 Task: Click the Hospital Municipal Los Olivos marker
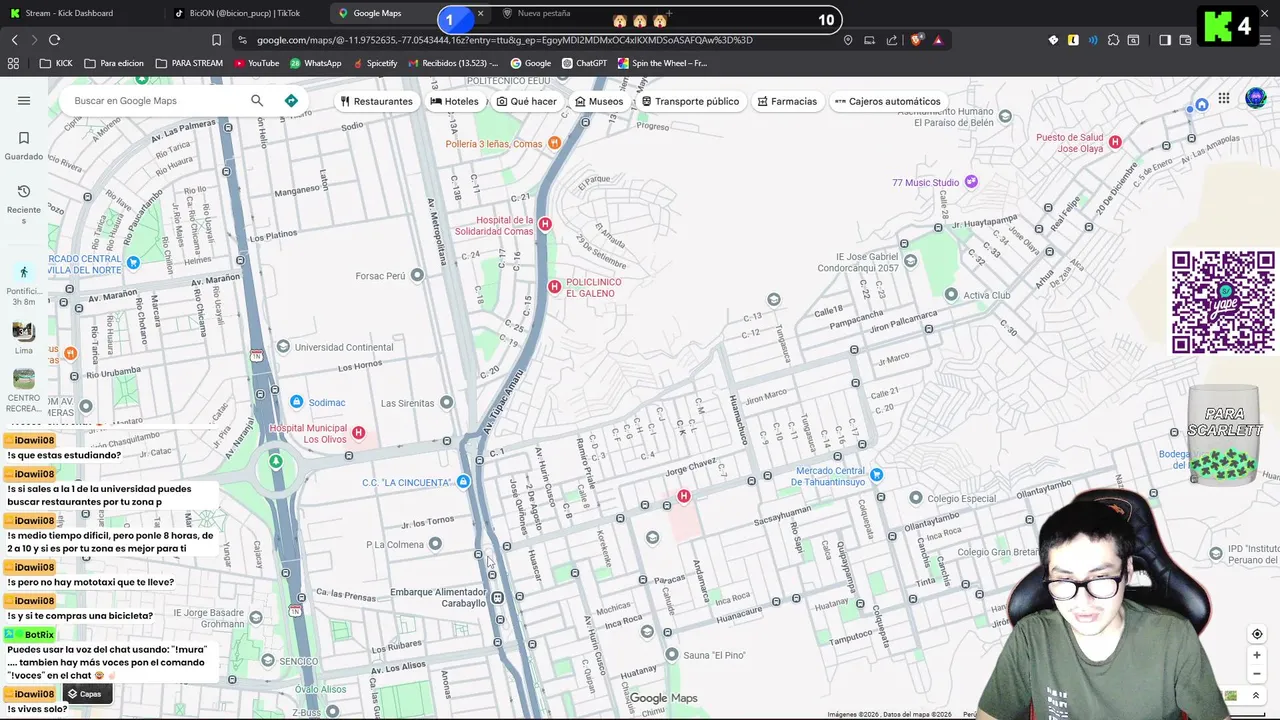tap(358, 433)
